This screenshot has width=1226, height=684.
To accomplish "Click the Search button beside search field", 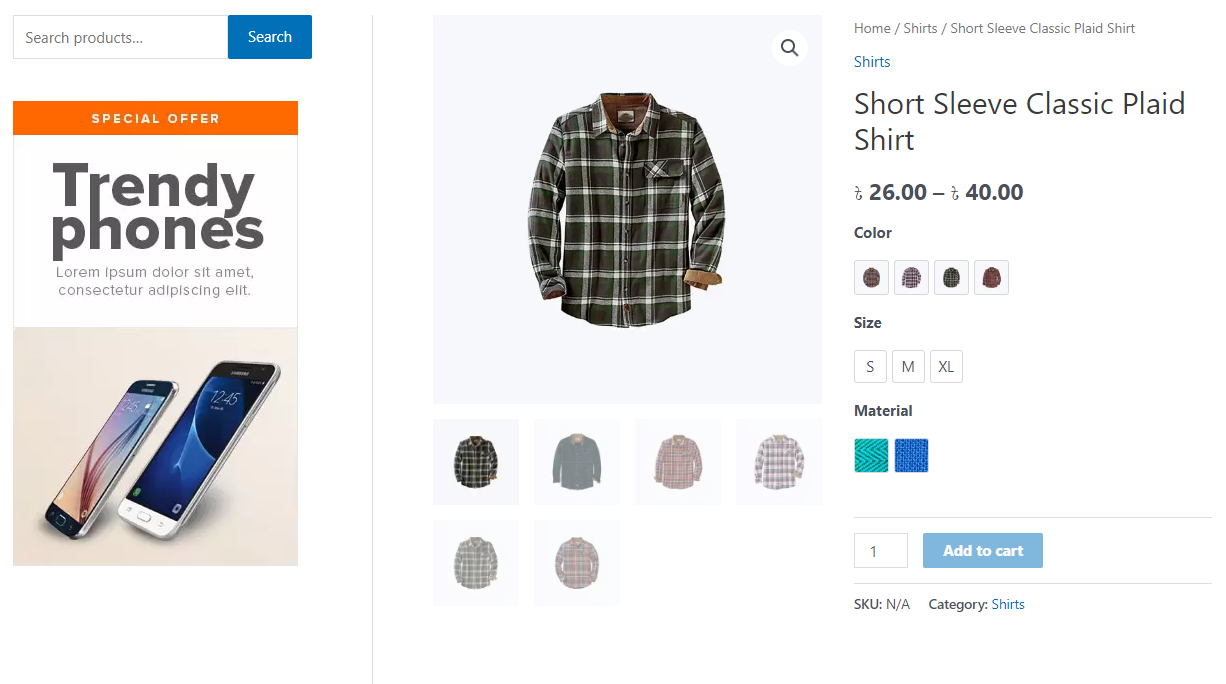I will [x=269, y=37].
